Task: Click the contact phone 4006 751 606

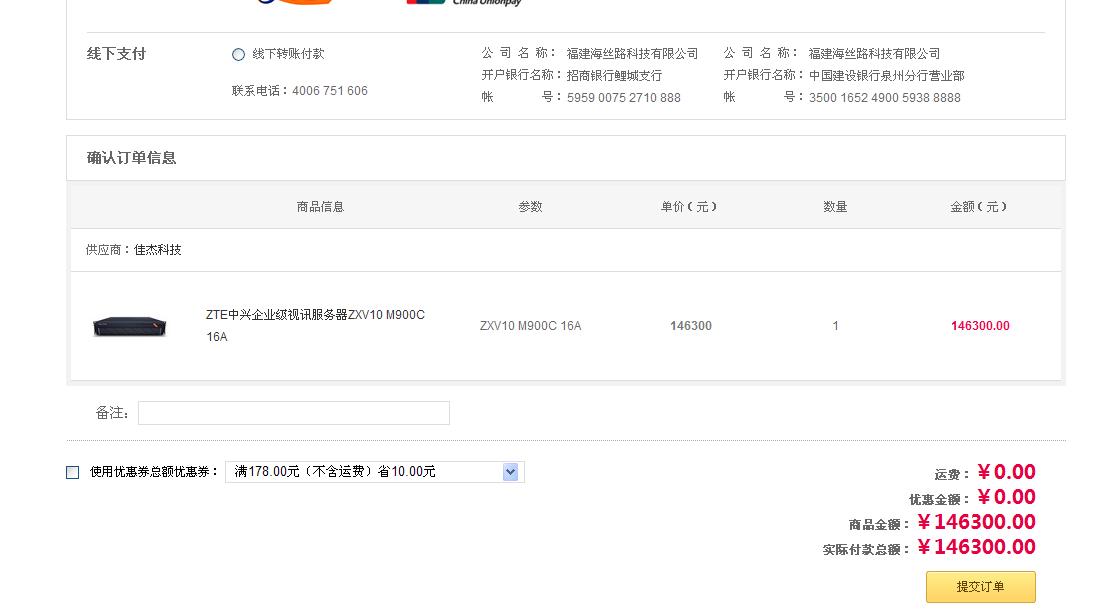Action: [x=329, y=91]
